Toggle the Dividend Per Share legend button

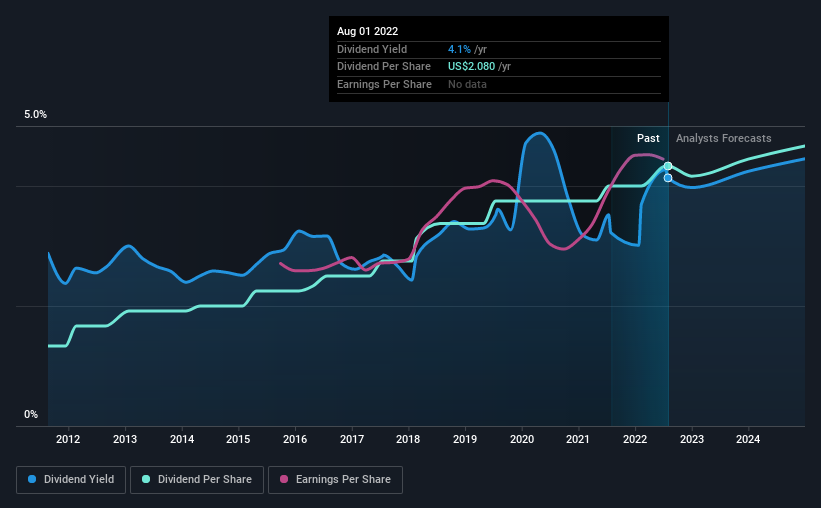[x=197, y=480]
